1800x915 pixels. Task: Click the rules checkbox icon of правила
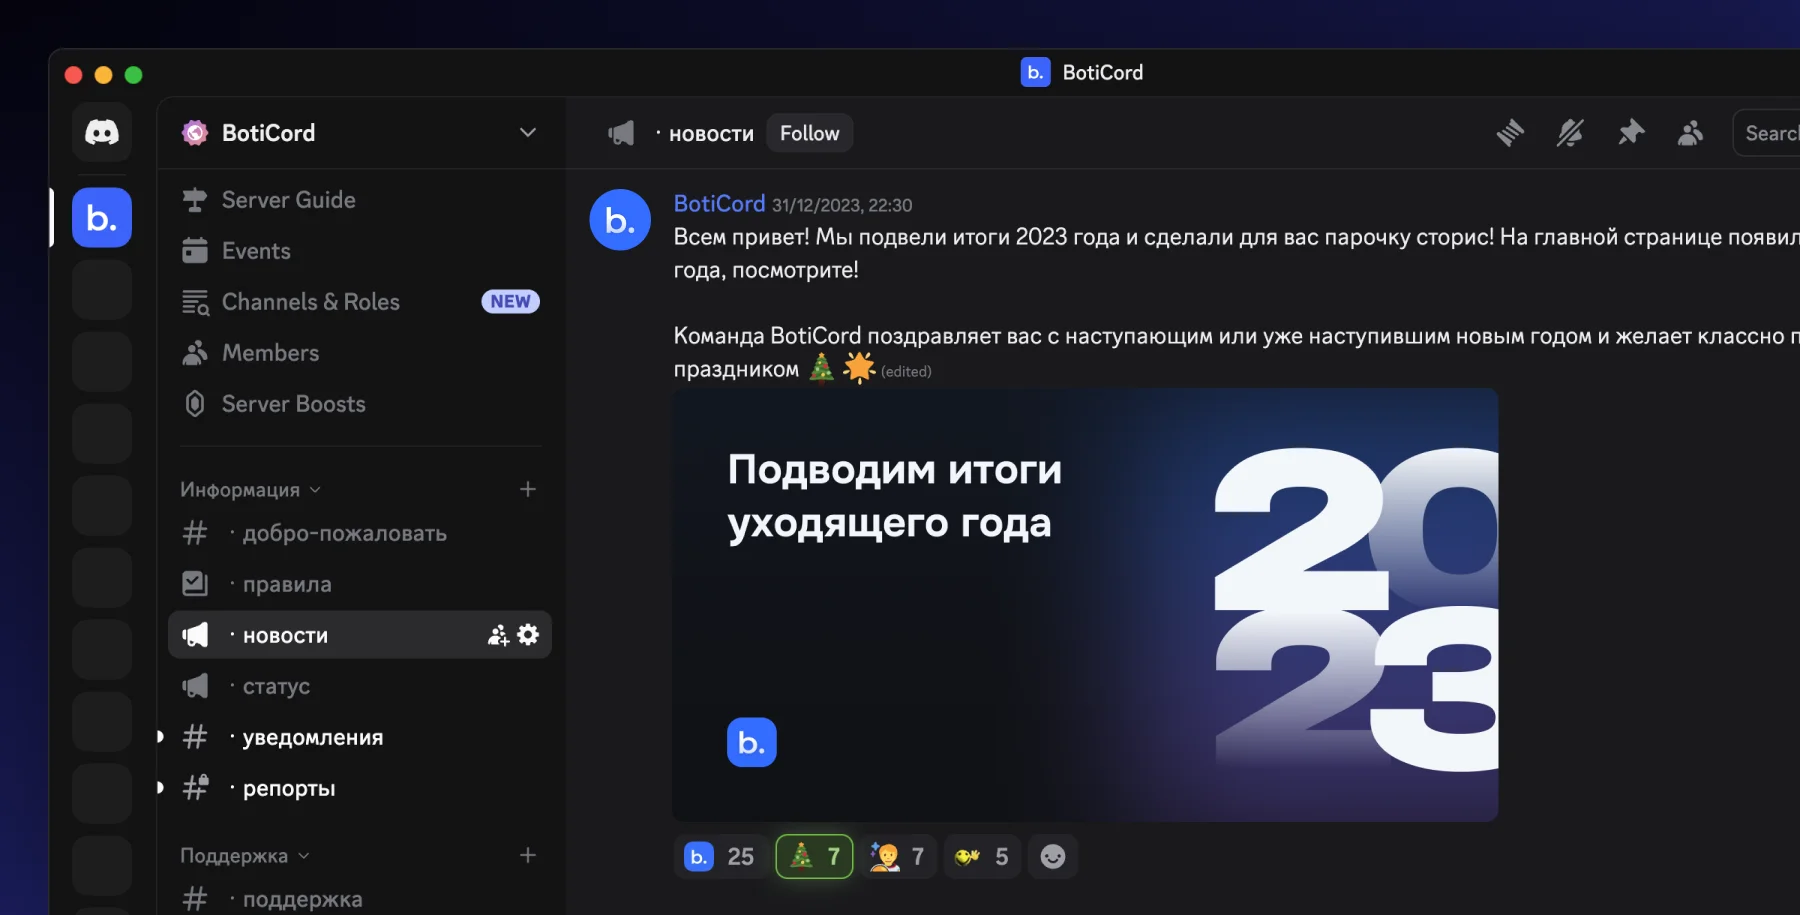[x=195, y=584]
